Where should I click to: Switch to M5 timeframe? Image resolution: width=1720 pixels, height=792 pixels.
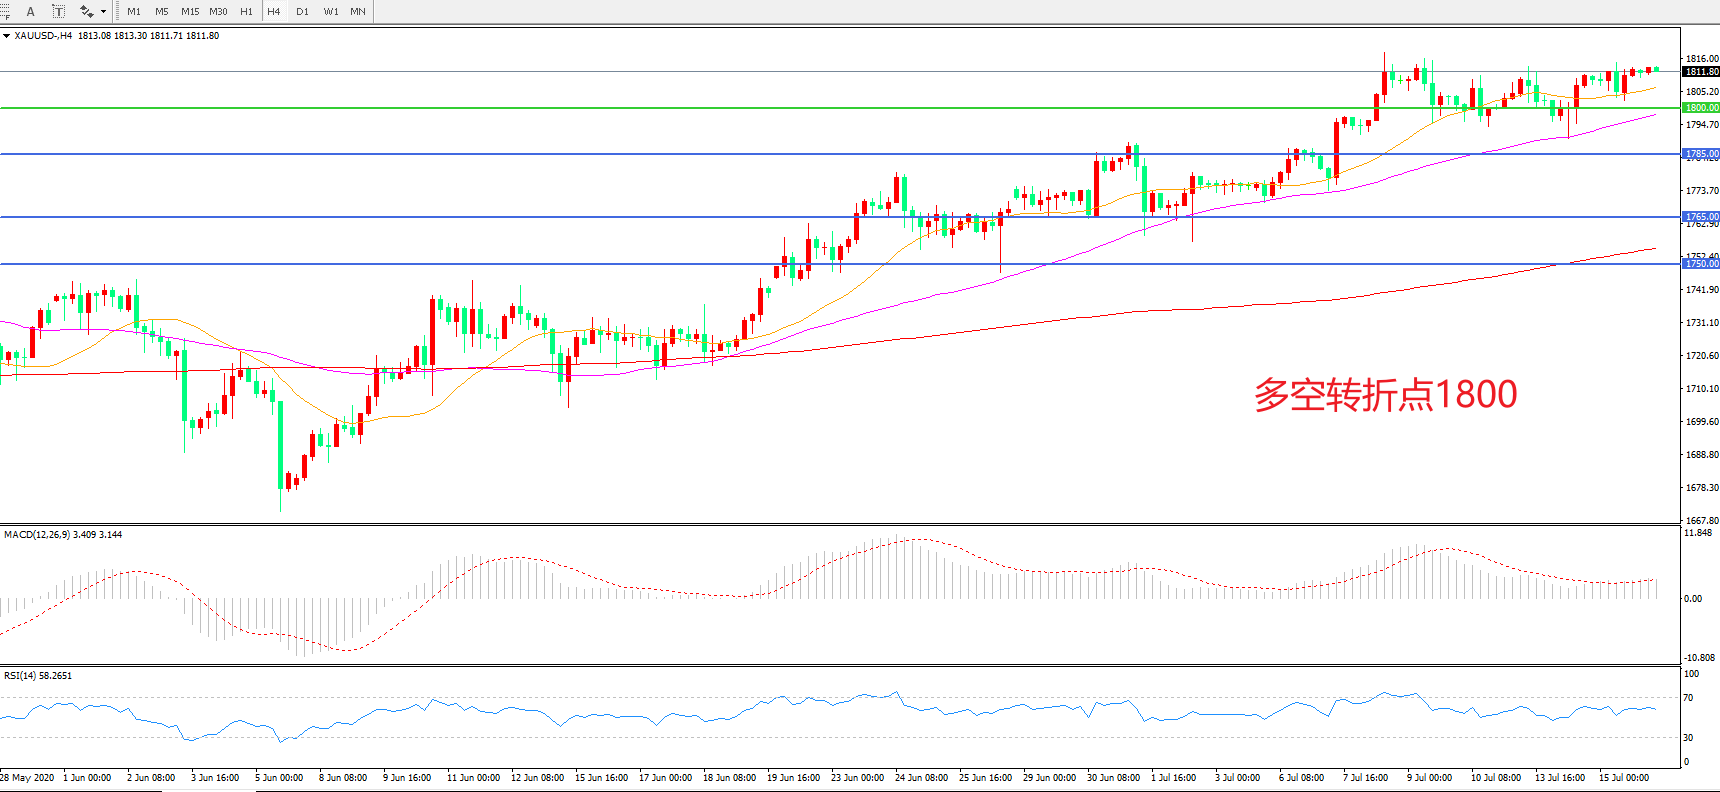(x=161, y=12)
